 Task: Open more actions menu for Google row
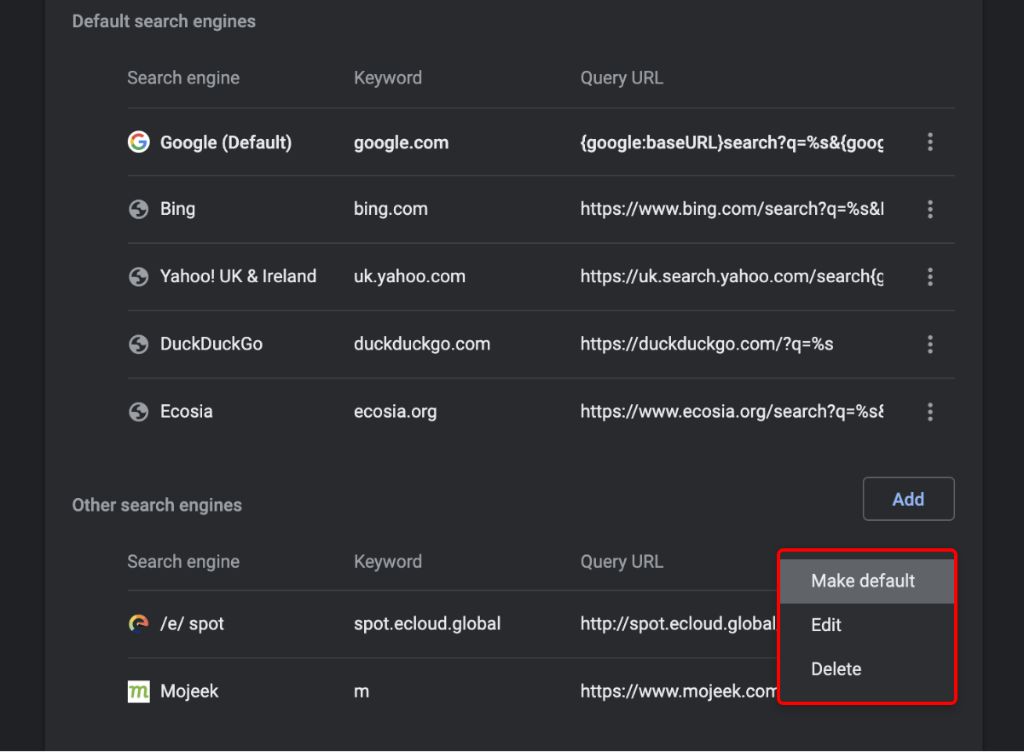[930, 142]
